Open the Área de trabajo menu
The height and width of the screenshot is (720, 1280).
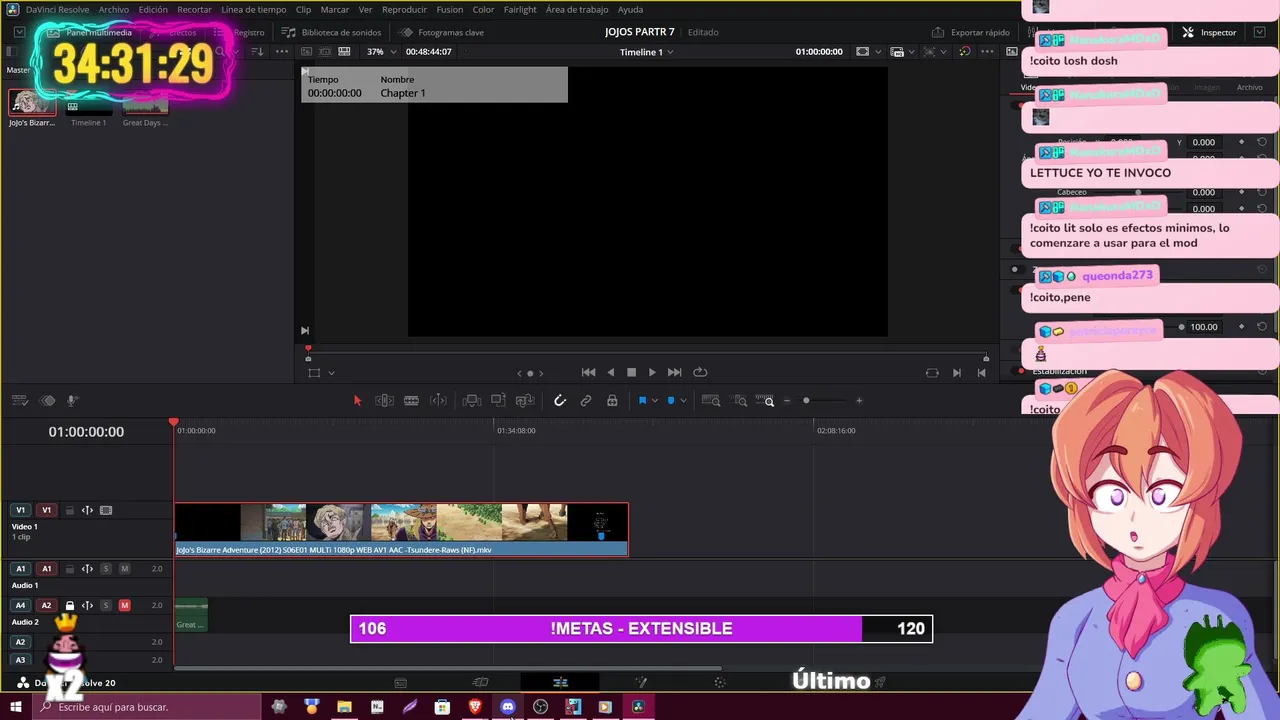[x=577, y=9]
